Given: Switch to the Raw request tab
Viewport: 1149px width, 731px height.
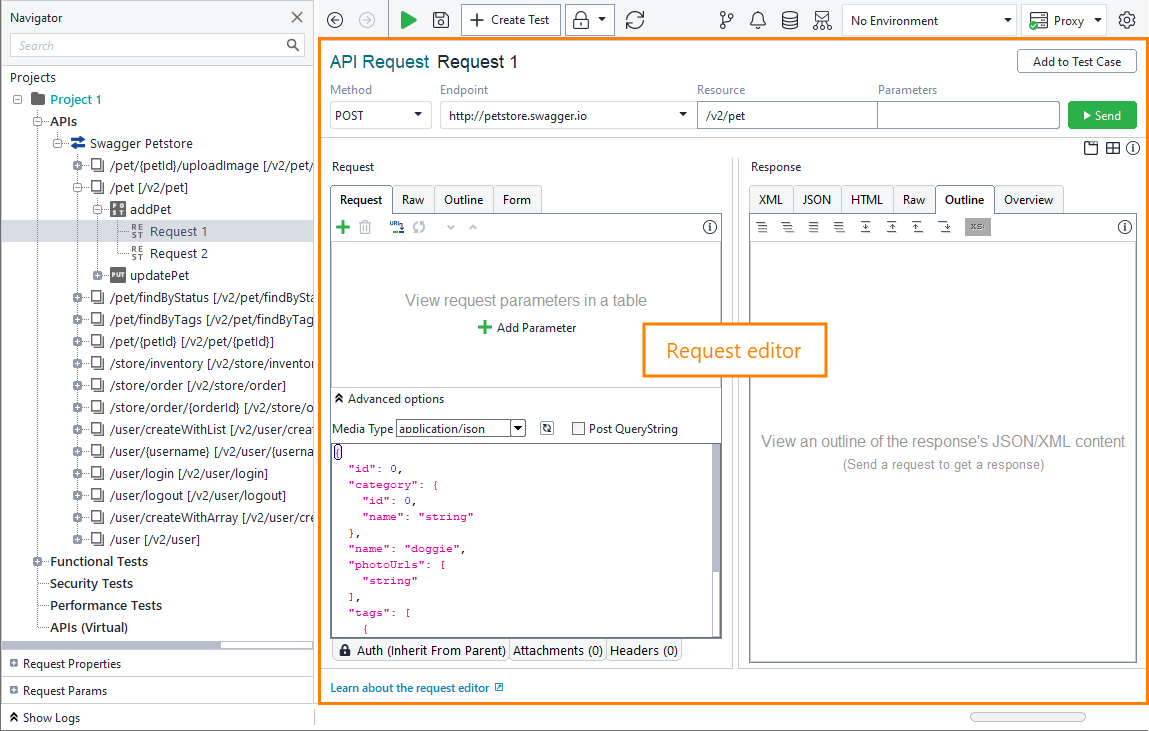Looking at the screenshot, I should 412,199.
